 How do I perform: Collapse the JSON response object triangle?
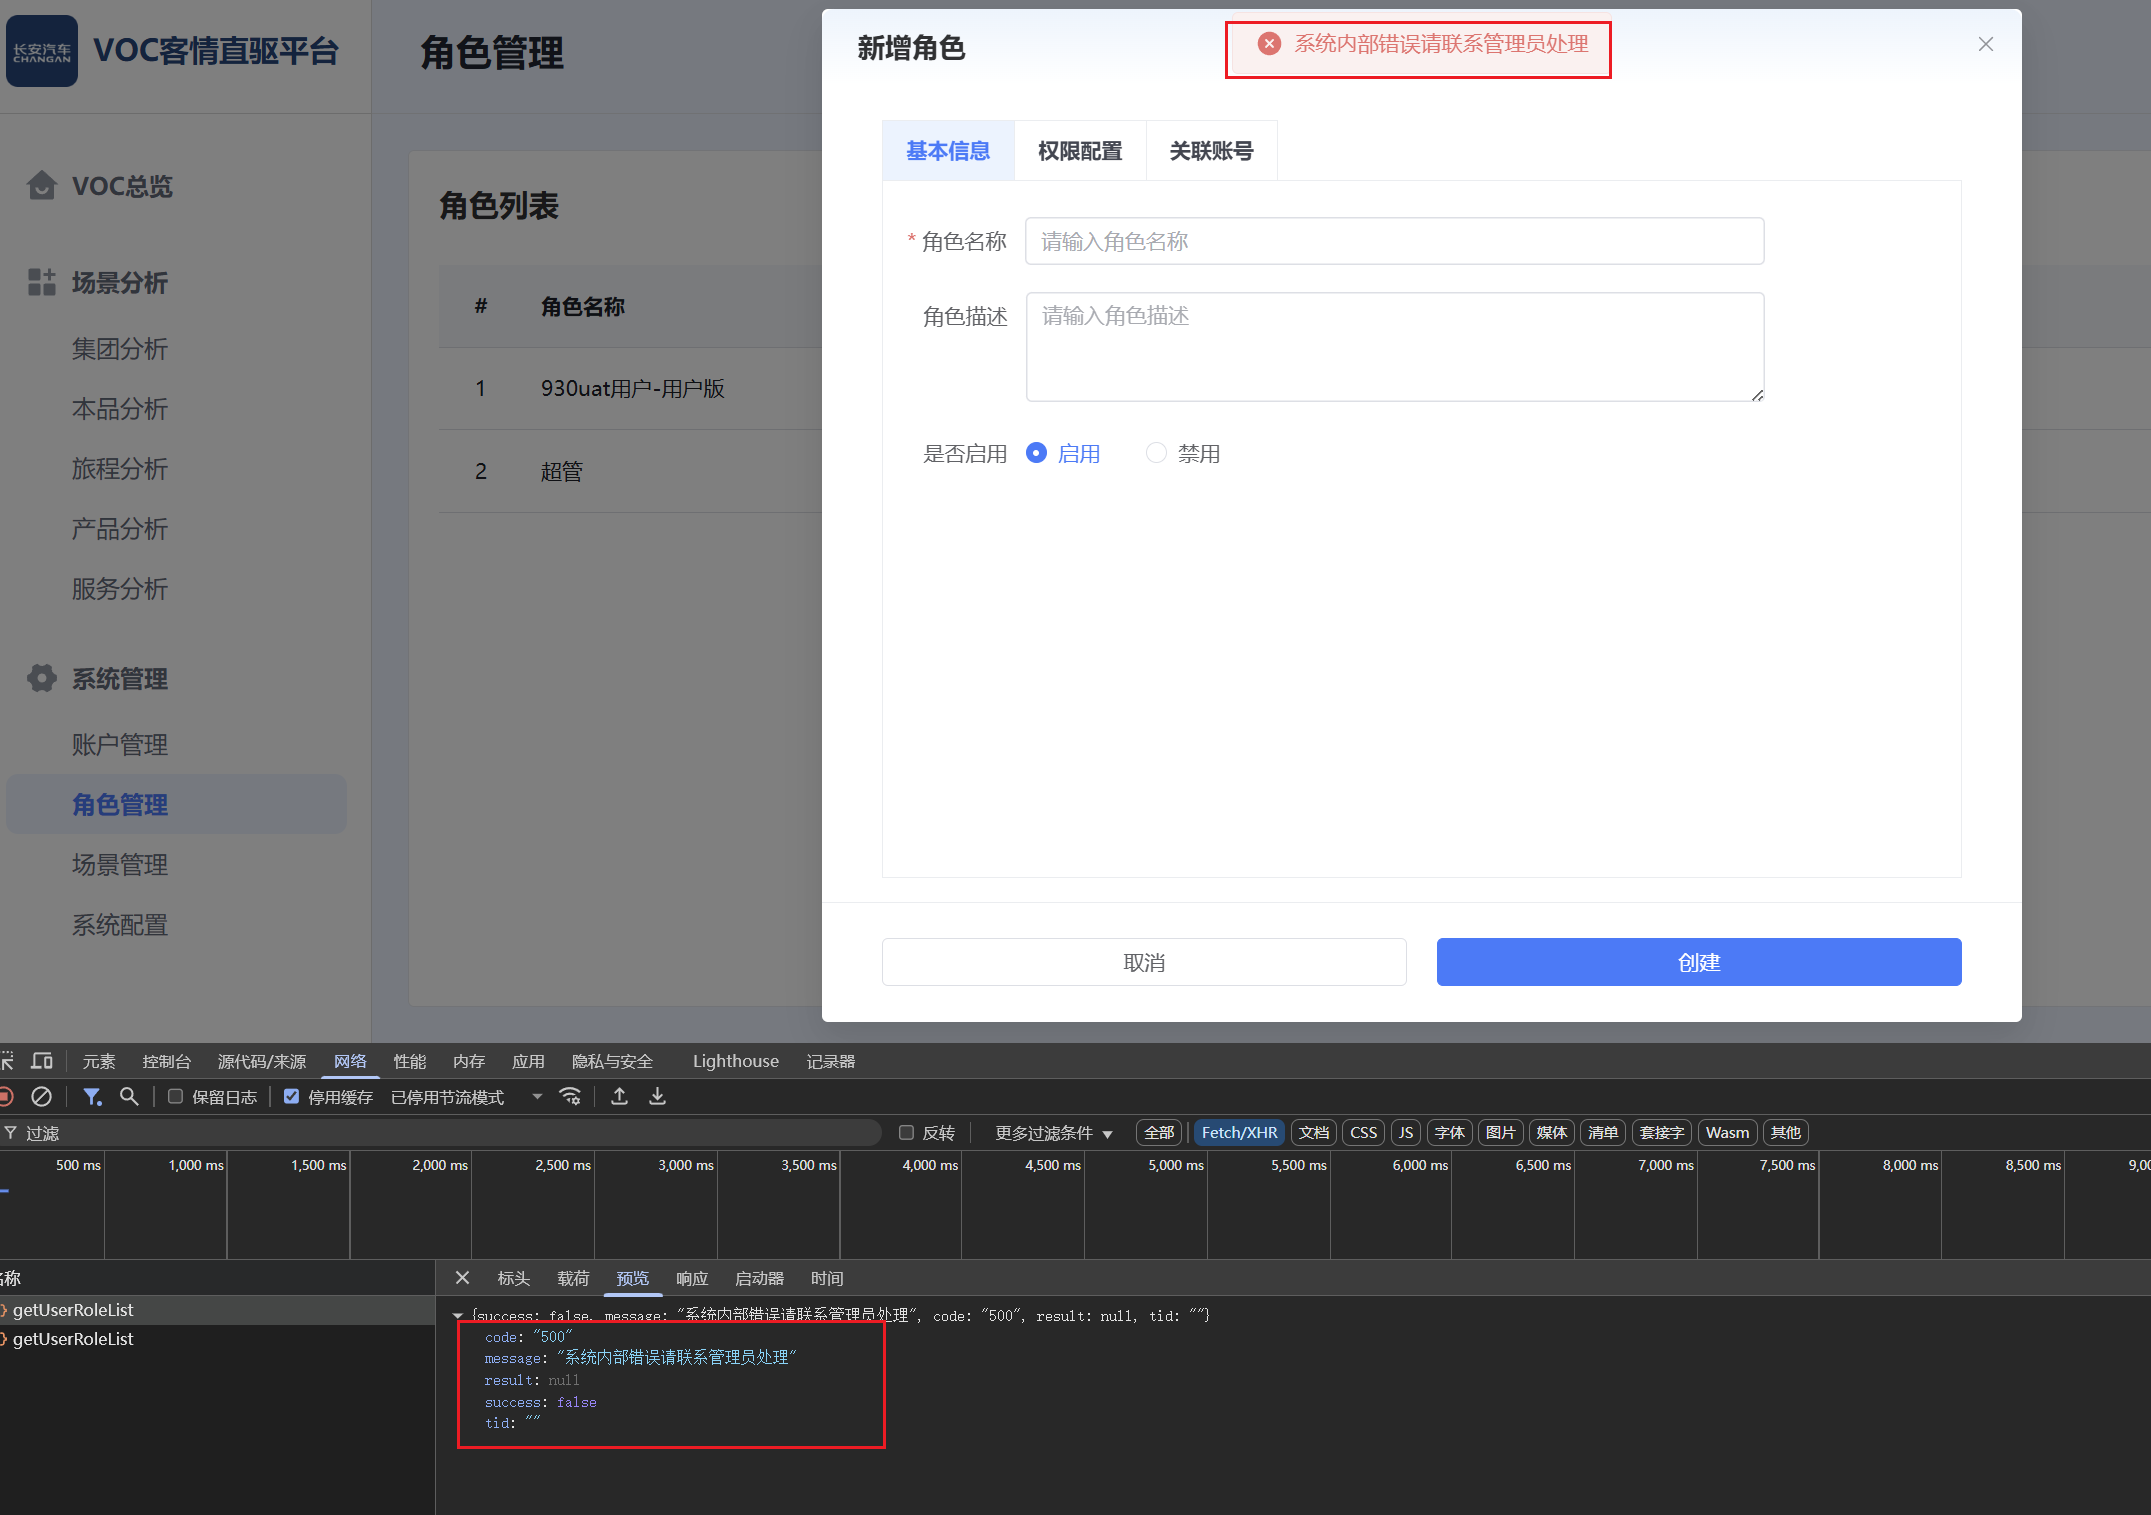(458, 1316)
